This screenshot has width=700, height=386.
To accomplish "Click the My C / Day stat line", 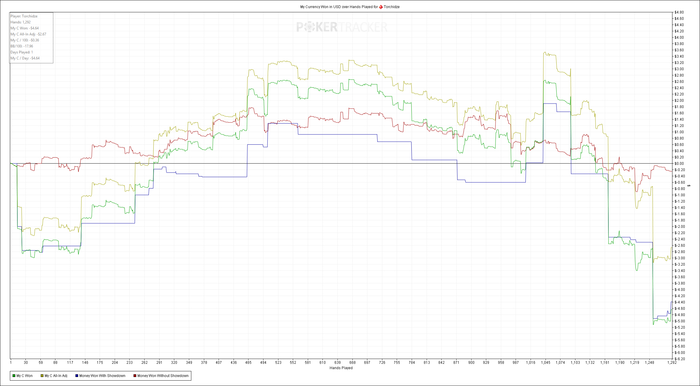I will [25, 58].
